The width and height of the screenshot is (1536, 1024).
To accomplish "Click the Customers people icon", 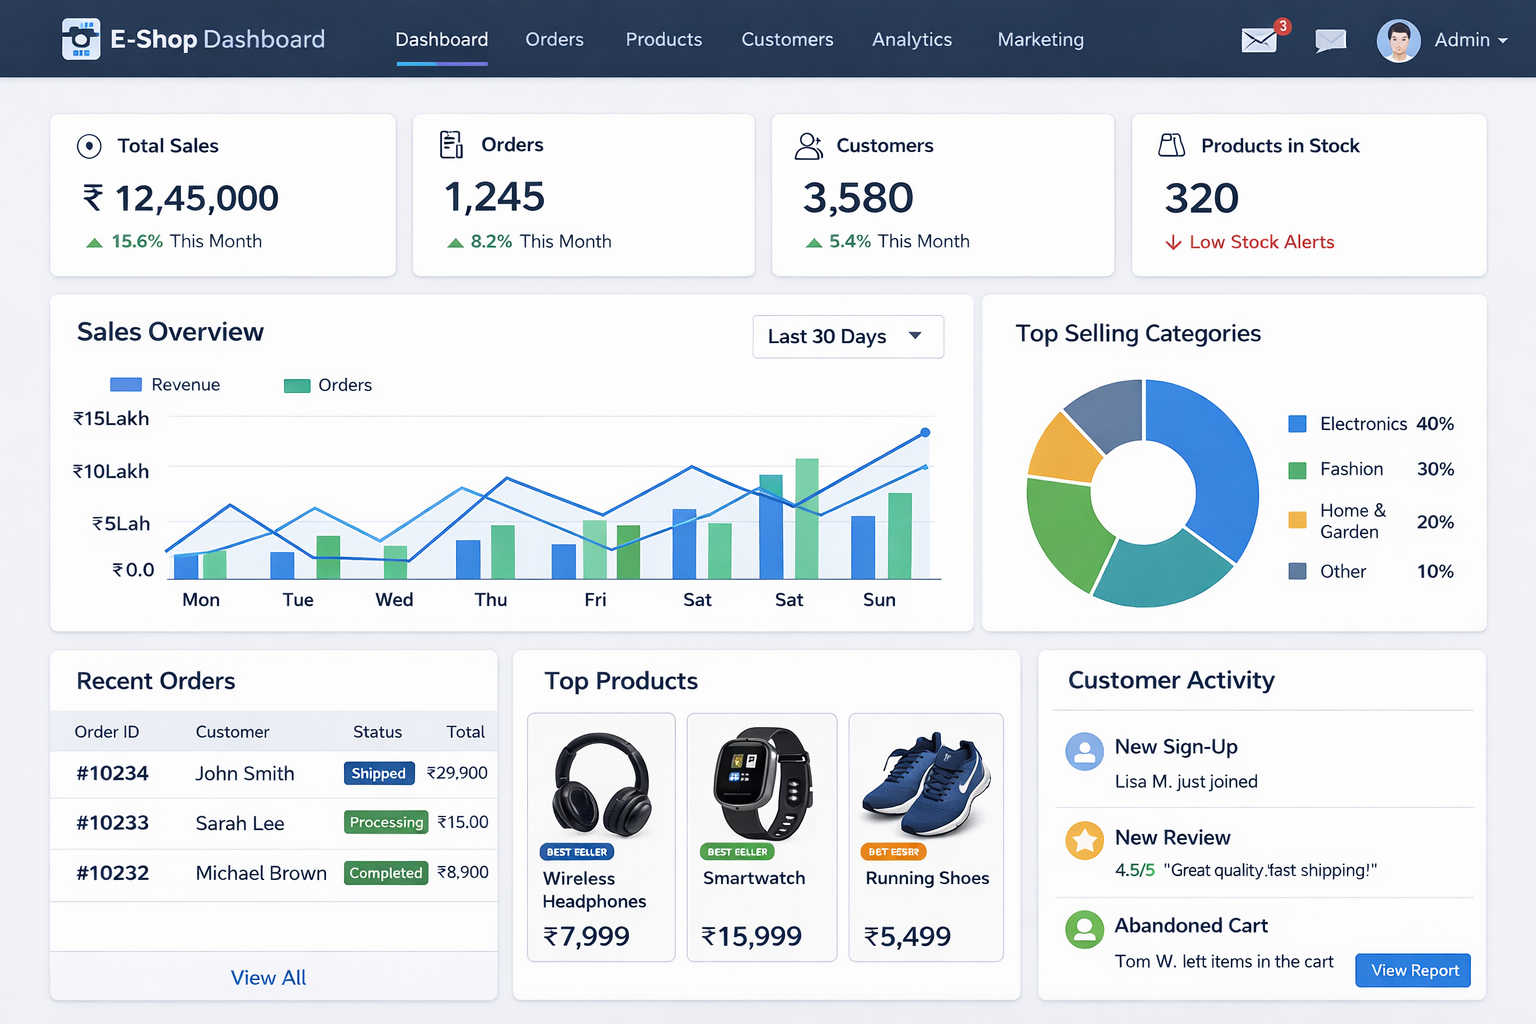I will coord(811,145).
